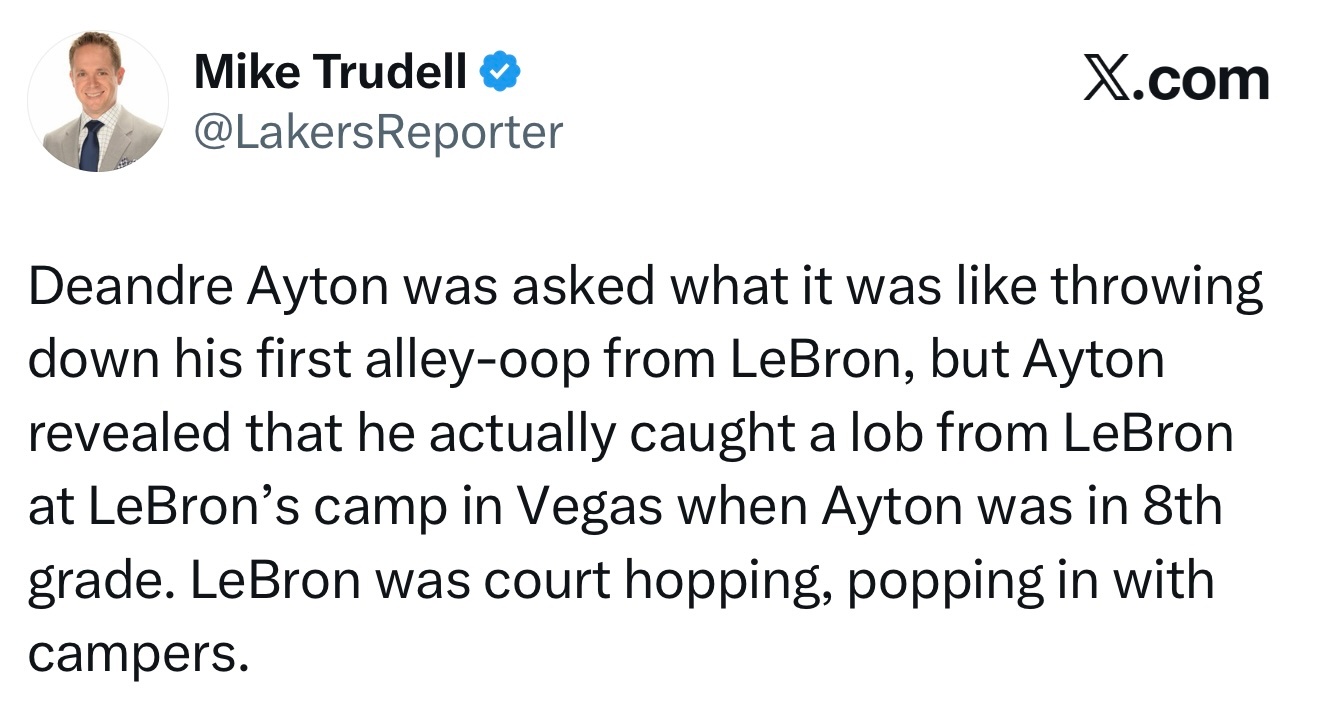Click the final word "campers."

tap(137, 653)
